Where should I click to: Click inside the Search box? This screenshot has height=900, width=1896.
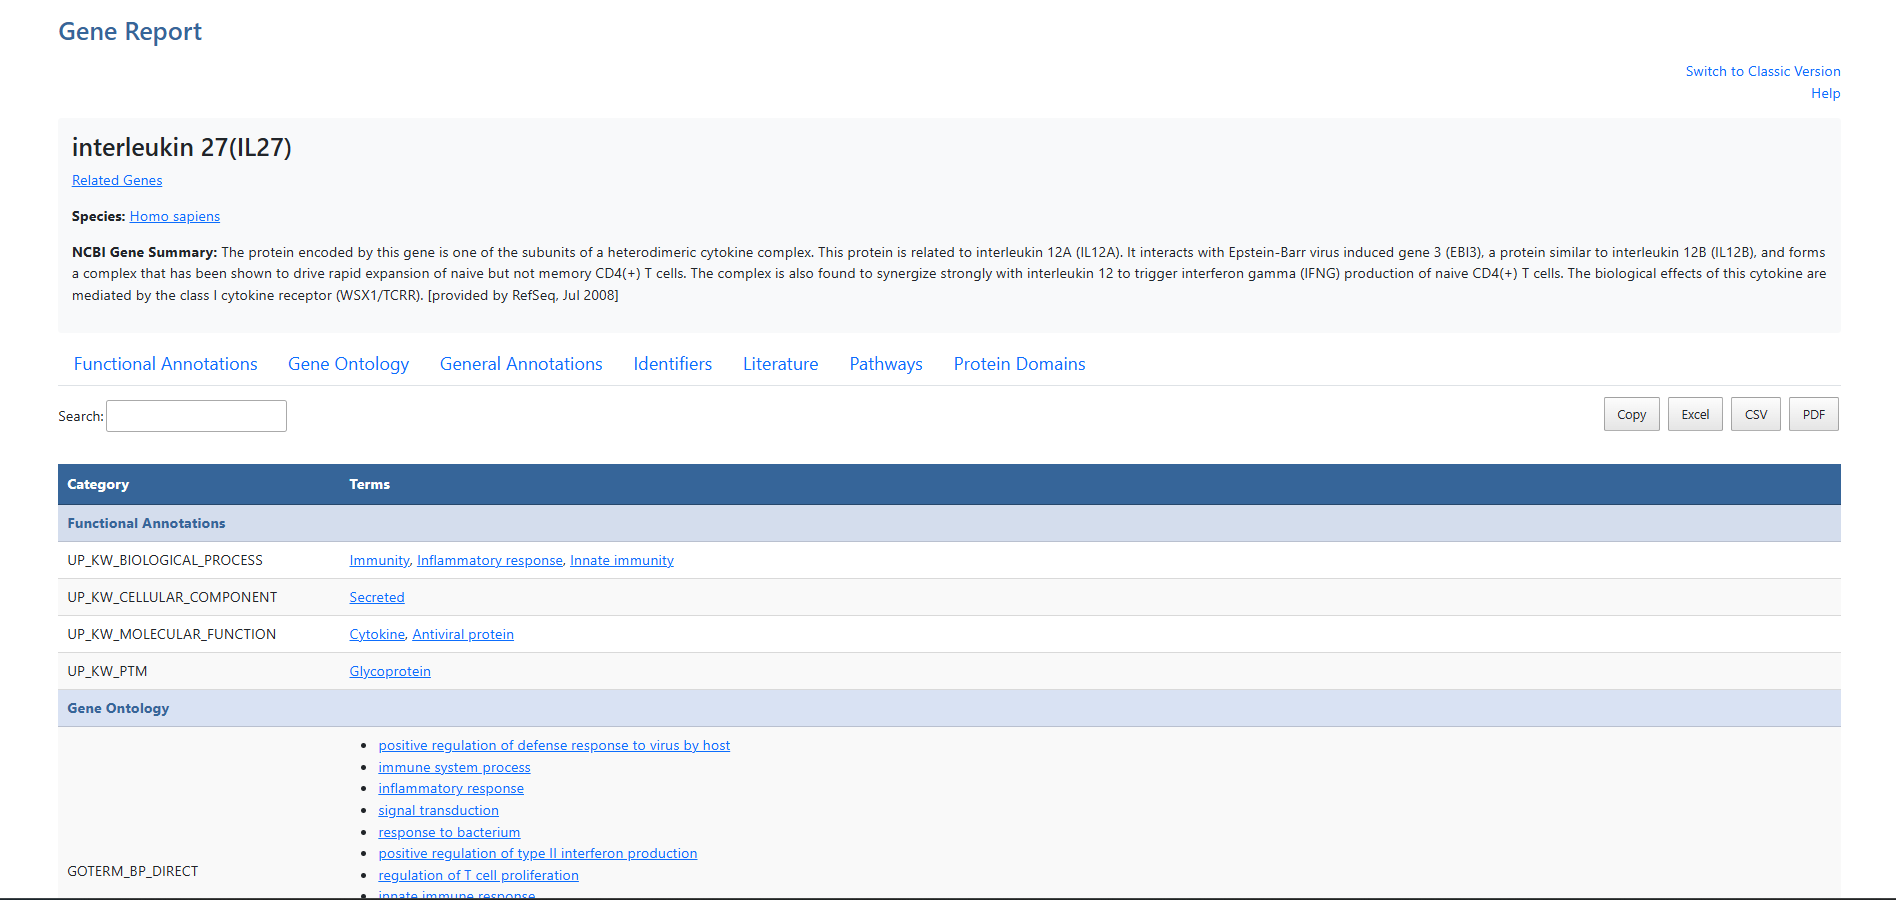click(x=196, y=415)
